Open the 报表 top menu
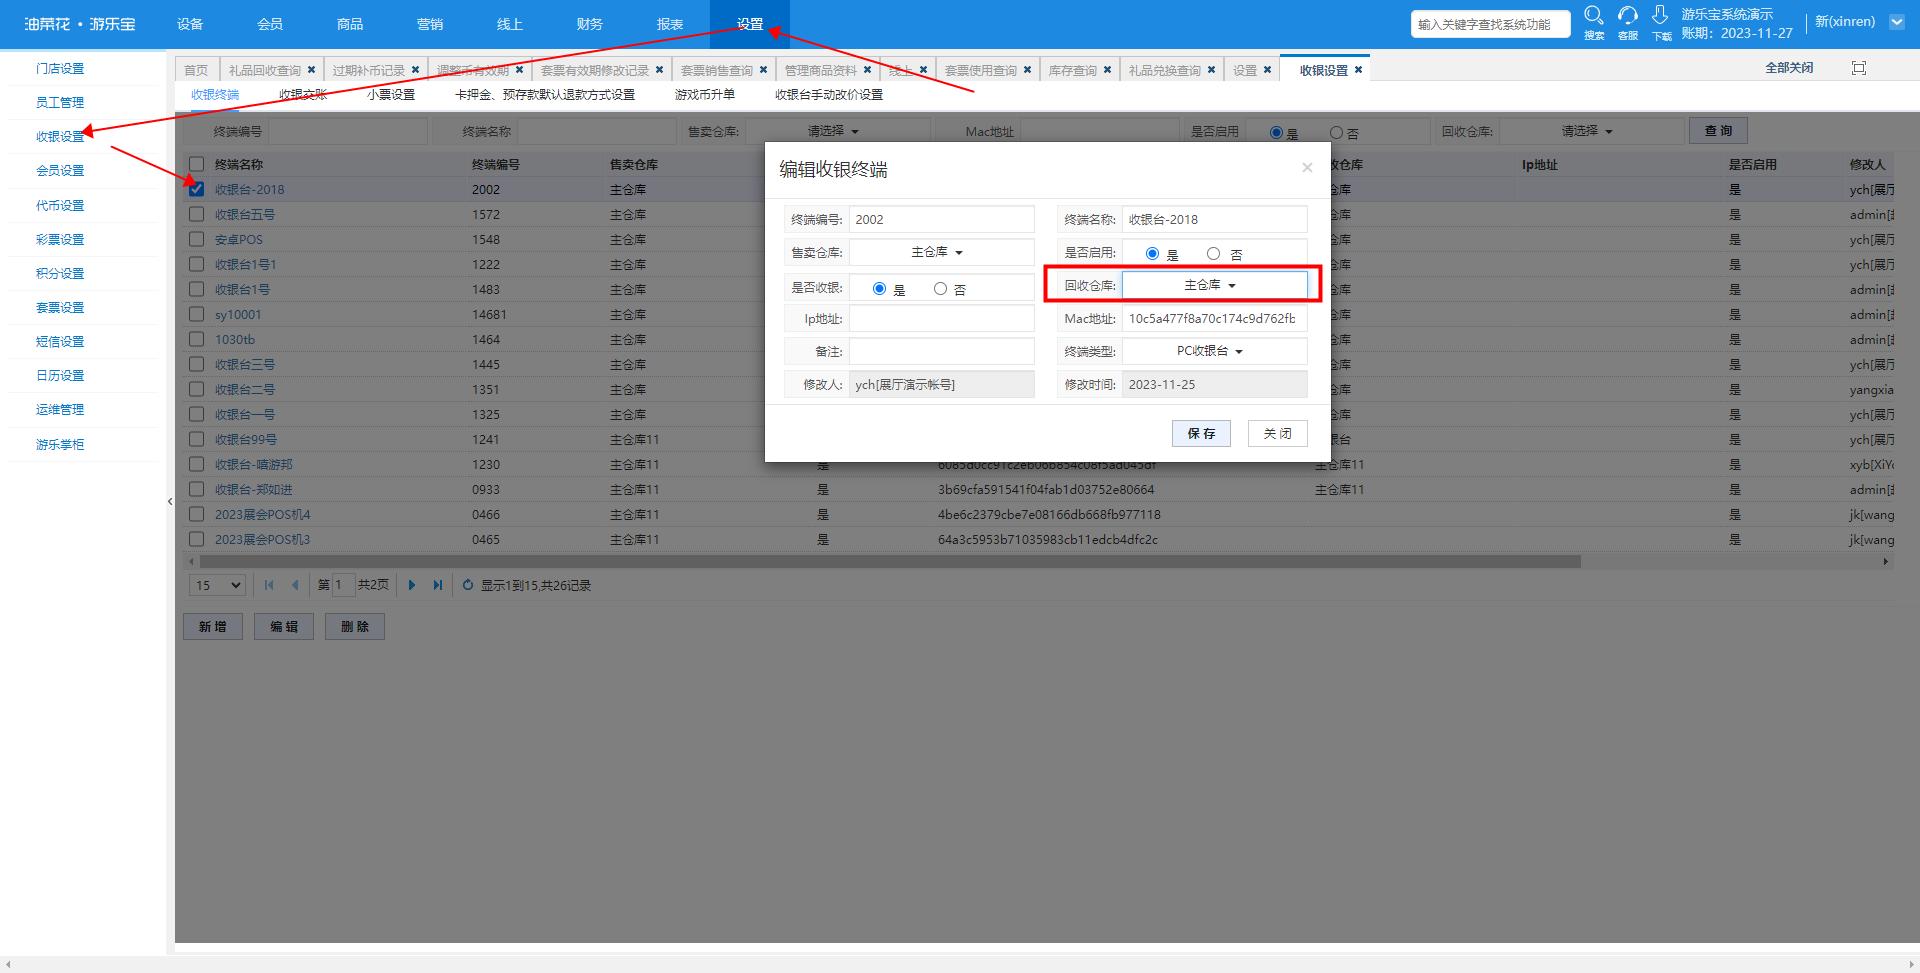1920x973 pixels. tap(670, 24)
